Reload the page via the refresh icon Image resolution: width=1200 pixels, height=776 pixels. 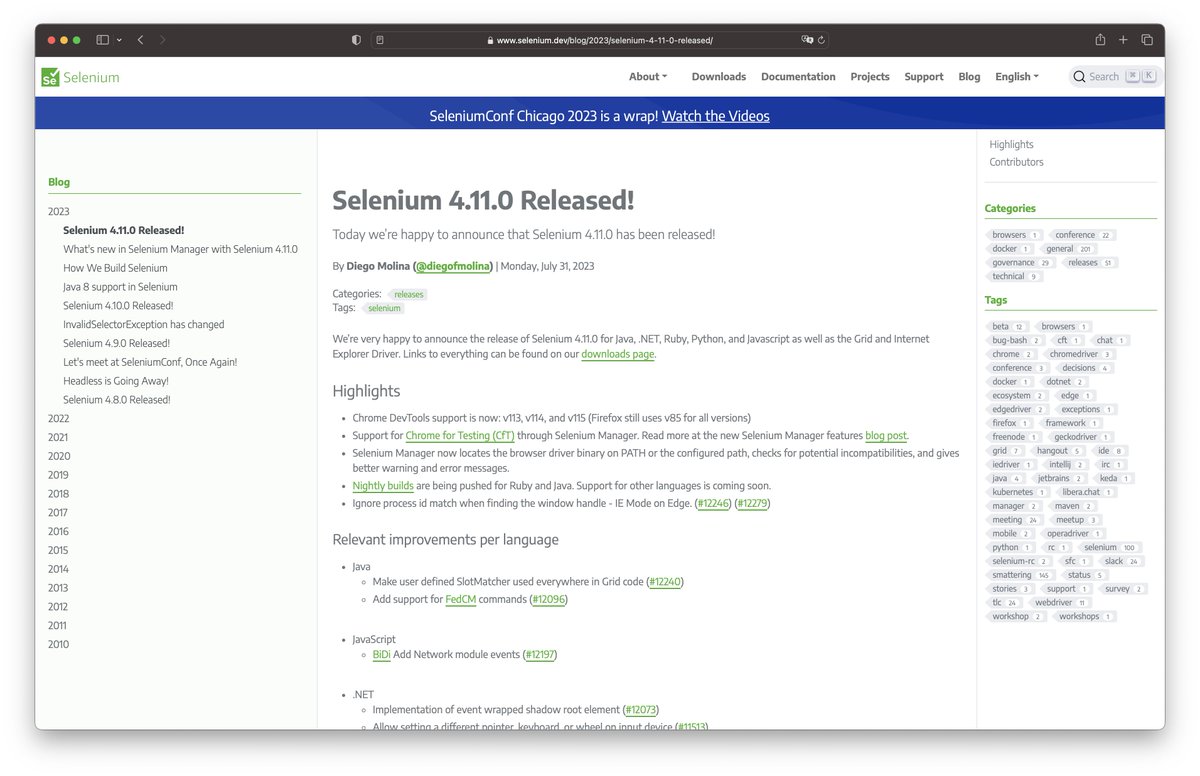tap(820, 39)
